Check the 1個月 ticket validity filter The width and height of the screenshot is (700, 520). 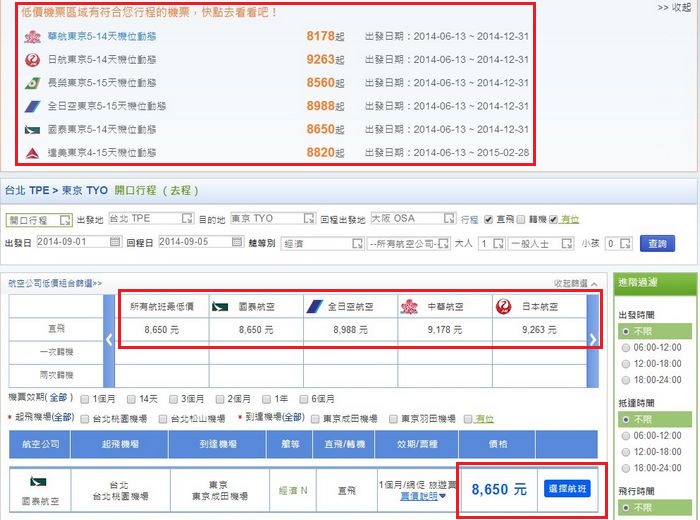[84, 399]
